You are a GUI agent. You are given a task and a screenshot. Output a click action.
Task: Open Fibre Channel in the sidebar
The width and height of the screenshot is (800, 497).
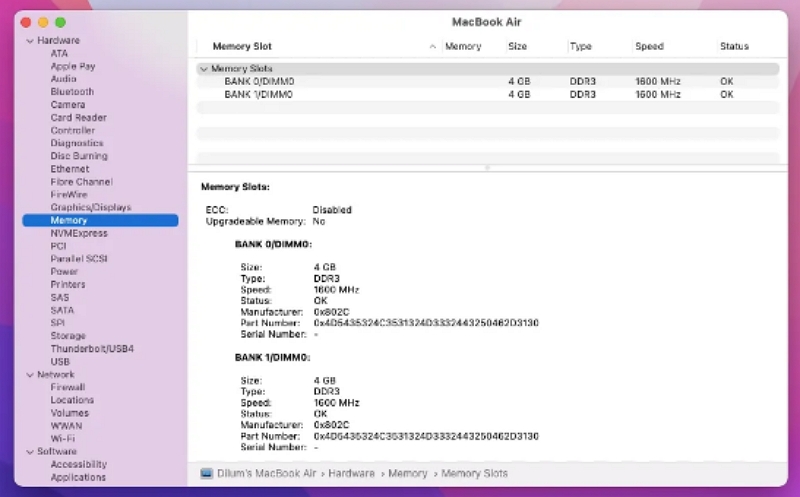(82, 182)
